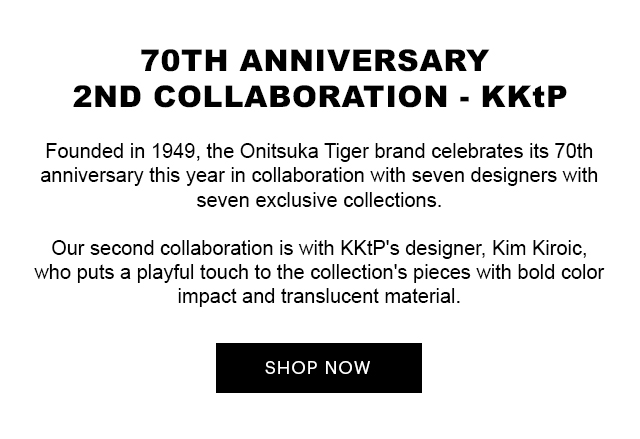Viewport: 640px width, 439px height.
Task: Click the SHOP NOW button
Action: click(x=318, y=368)
